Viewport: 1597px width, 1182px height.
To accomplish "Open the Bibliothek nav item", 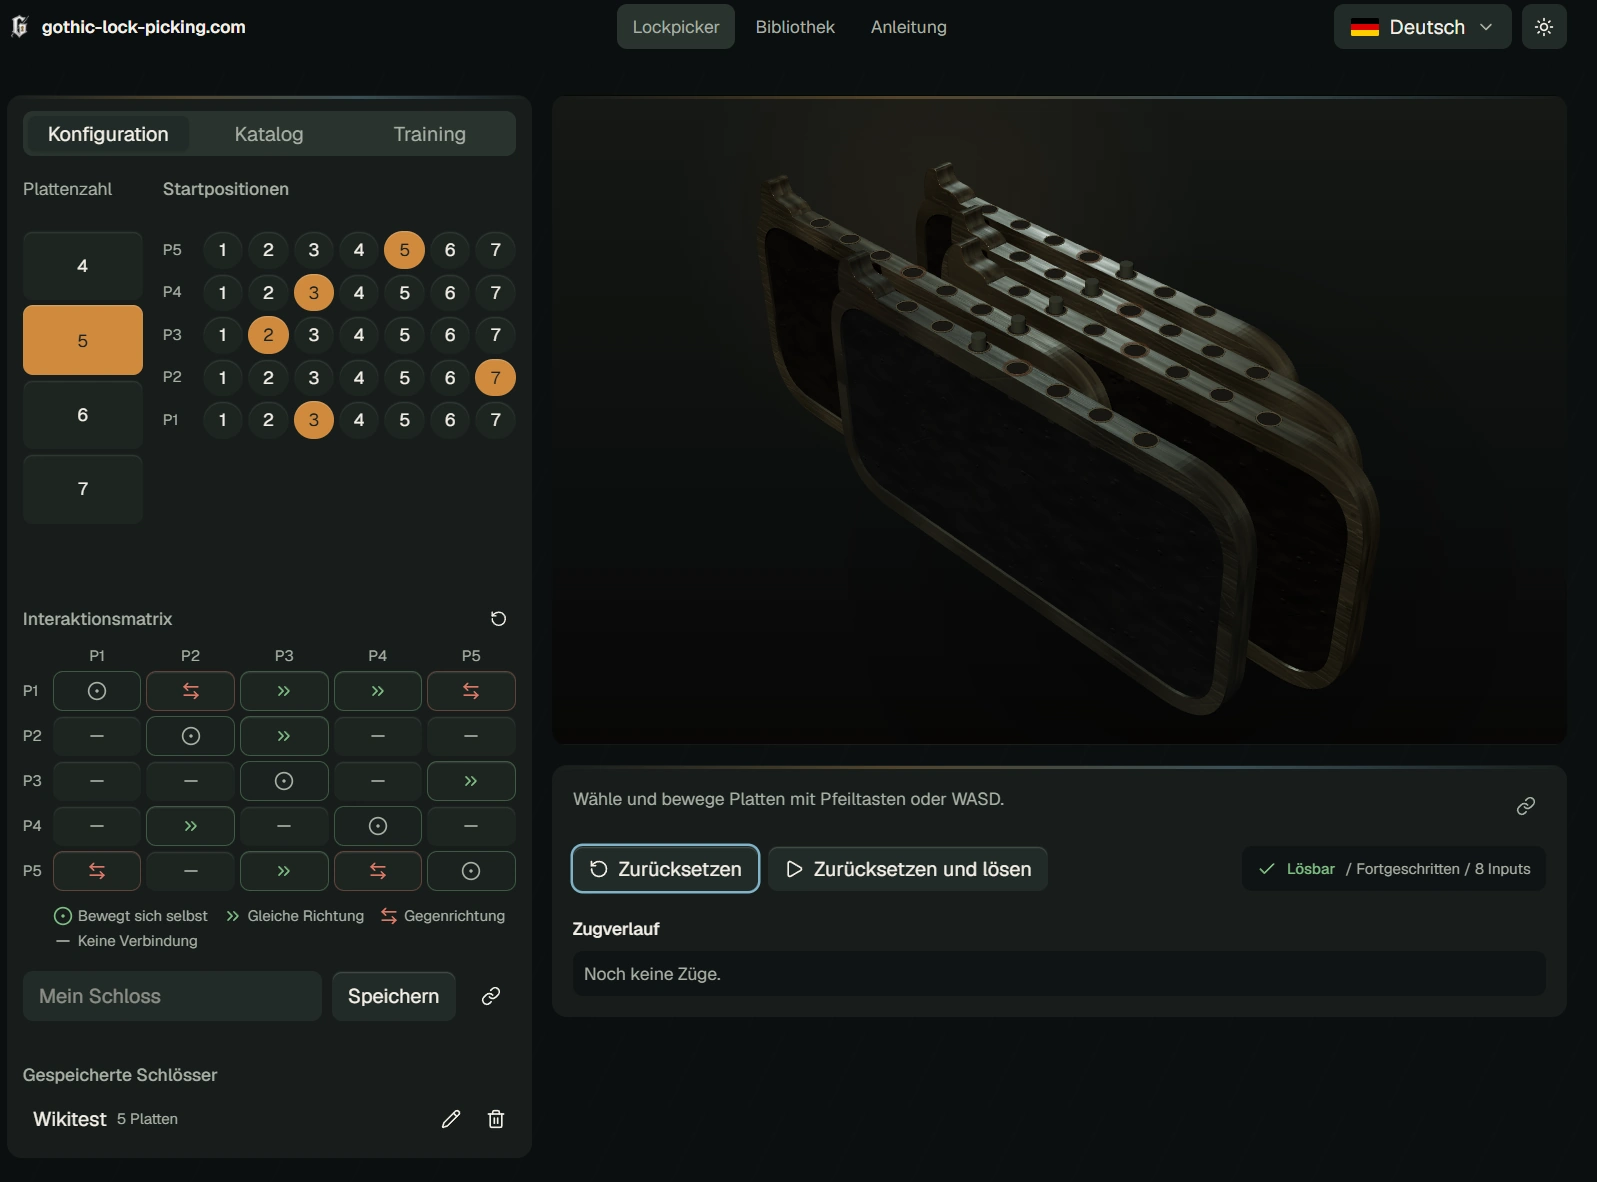I will pos(795,27).
